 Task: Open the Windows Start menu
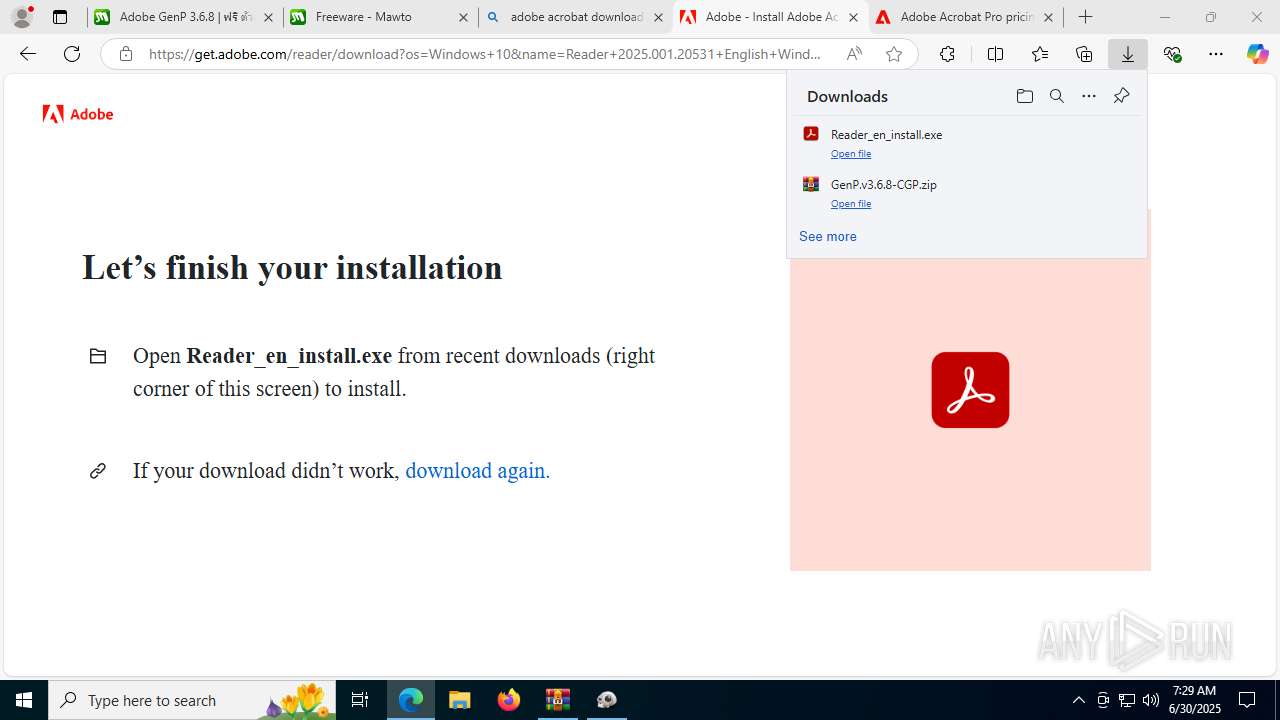(x=24, y=700)
